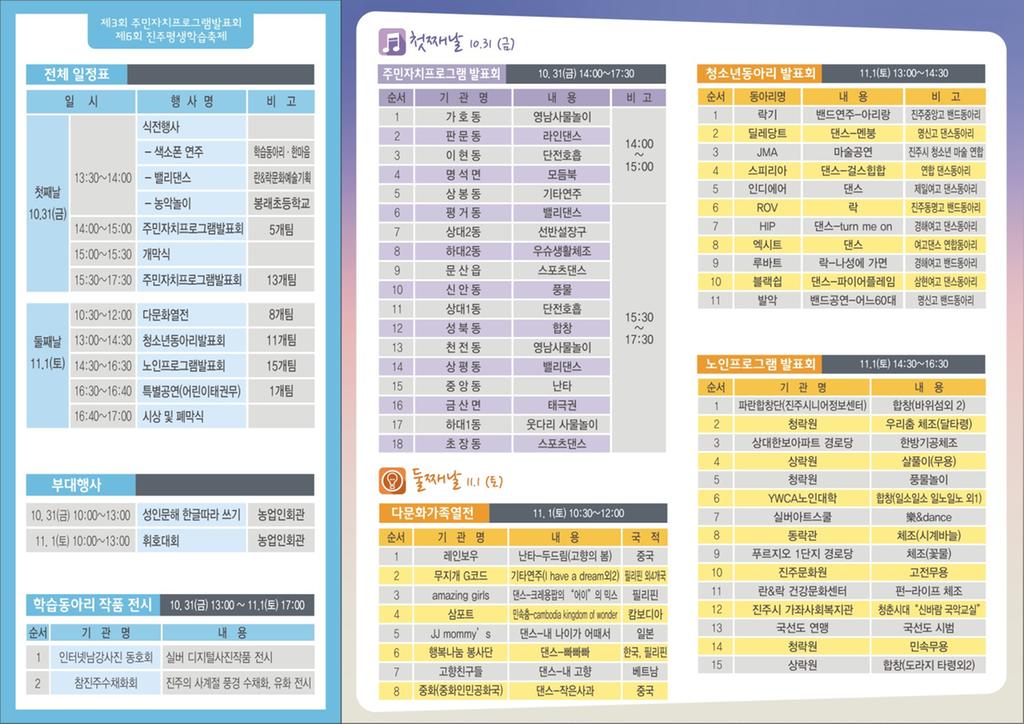Select the 농악놀이 entry in schedule

pyautogui.click(x=191, y=204)
